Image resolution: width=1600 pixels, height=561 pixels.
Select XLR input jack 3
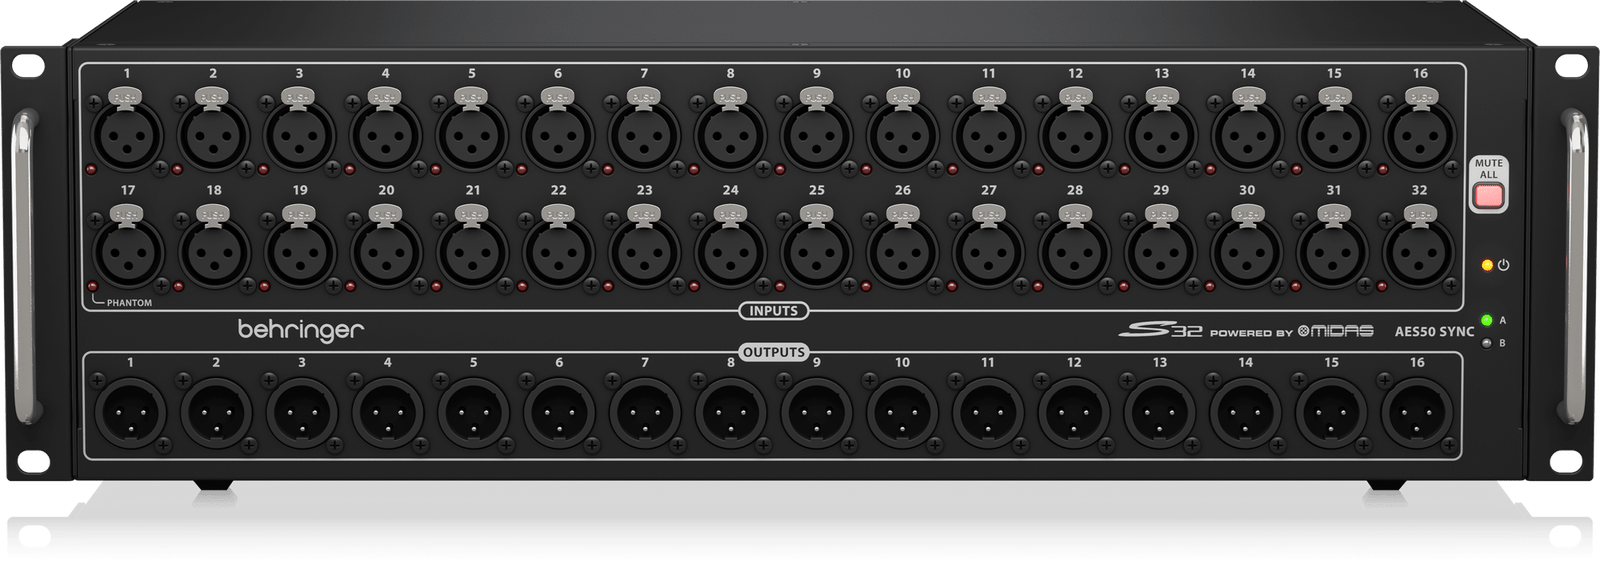pyautogui.click(x=299, y=135)
